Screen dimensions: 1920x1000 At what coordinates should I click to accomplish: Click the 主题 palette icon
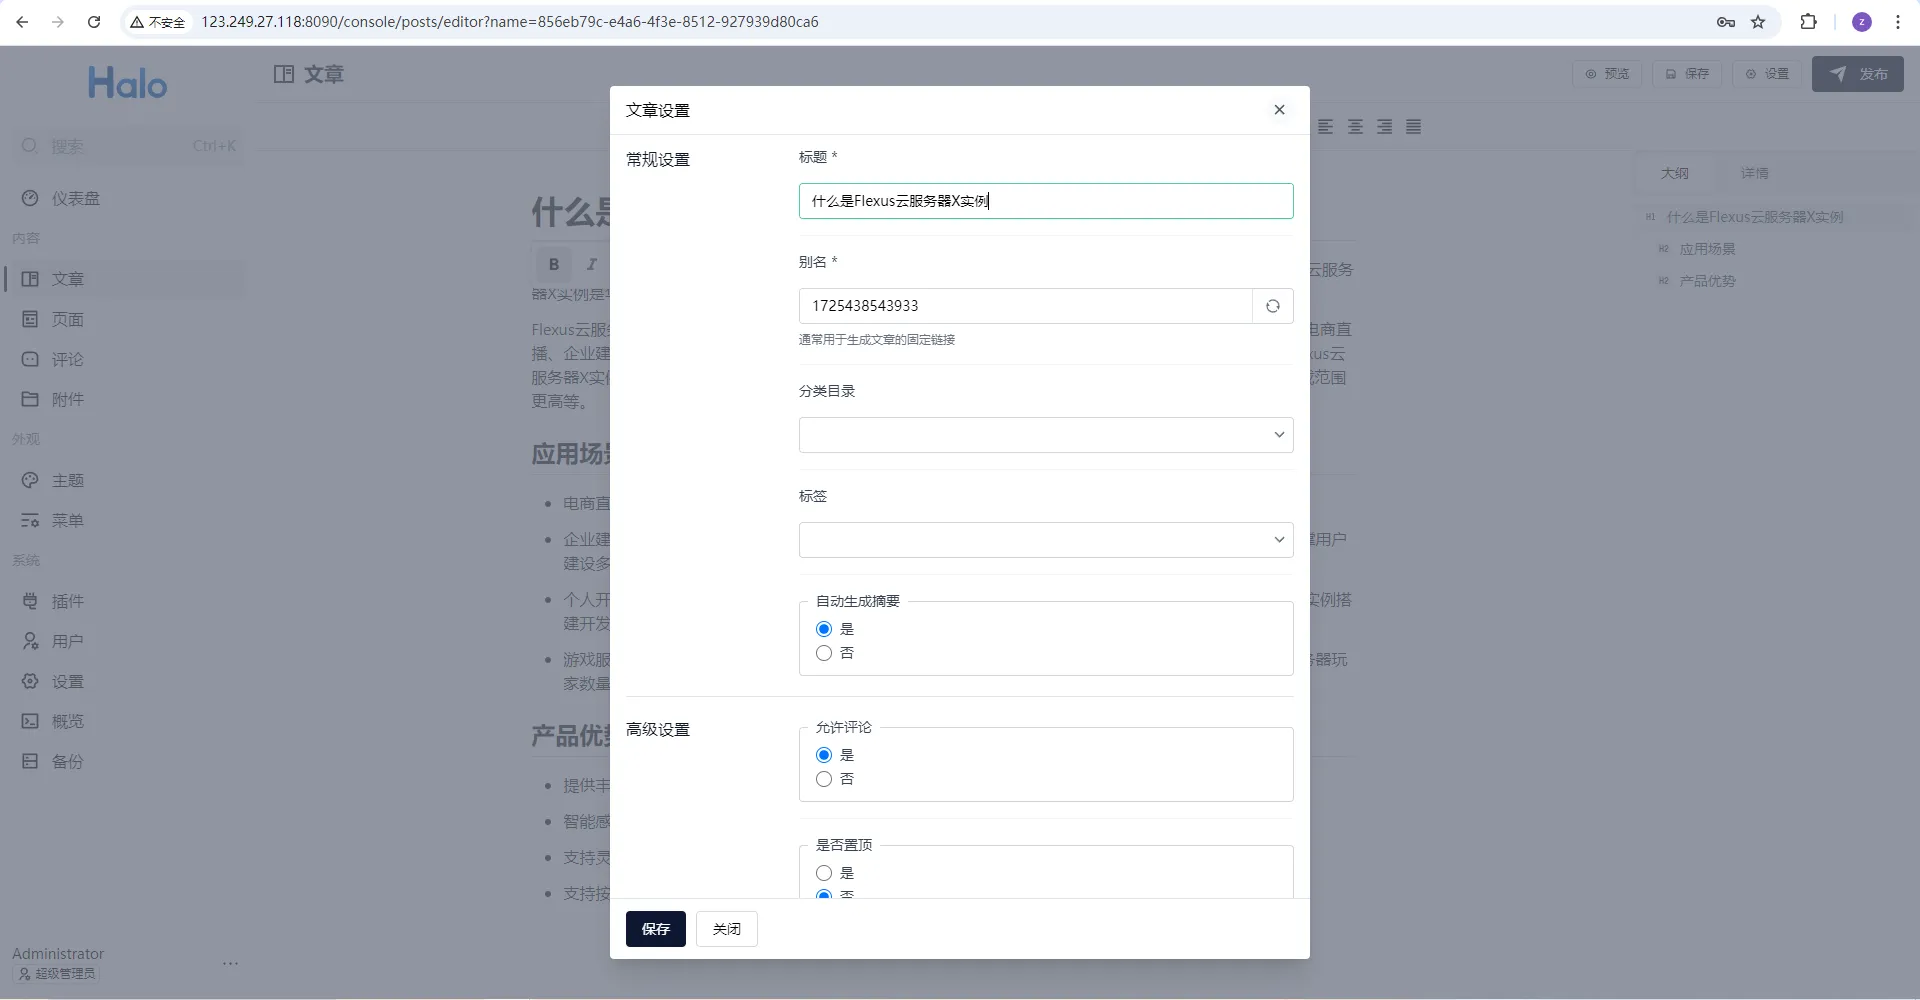pyautogui.click(x=30, y=481)
